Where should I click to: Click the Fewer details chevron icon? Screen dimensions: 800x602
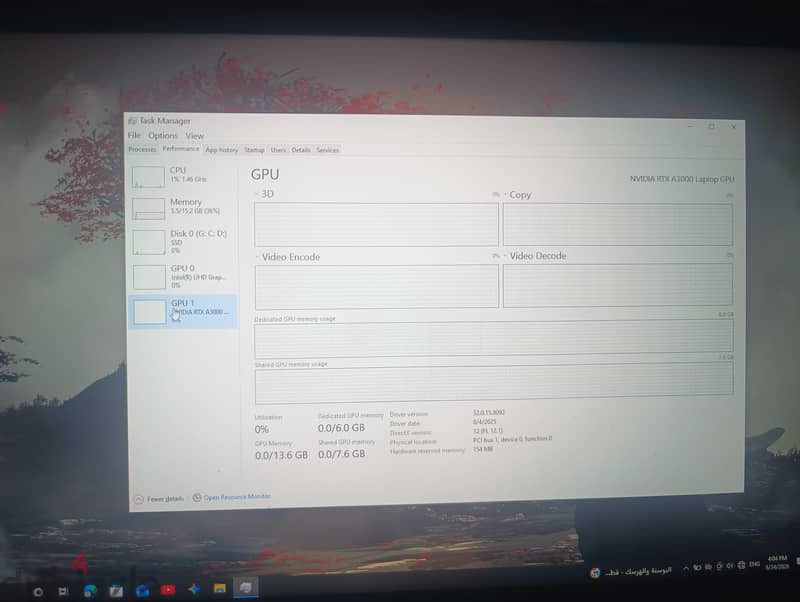pyautogui.click(x=139, y=499)
